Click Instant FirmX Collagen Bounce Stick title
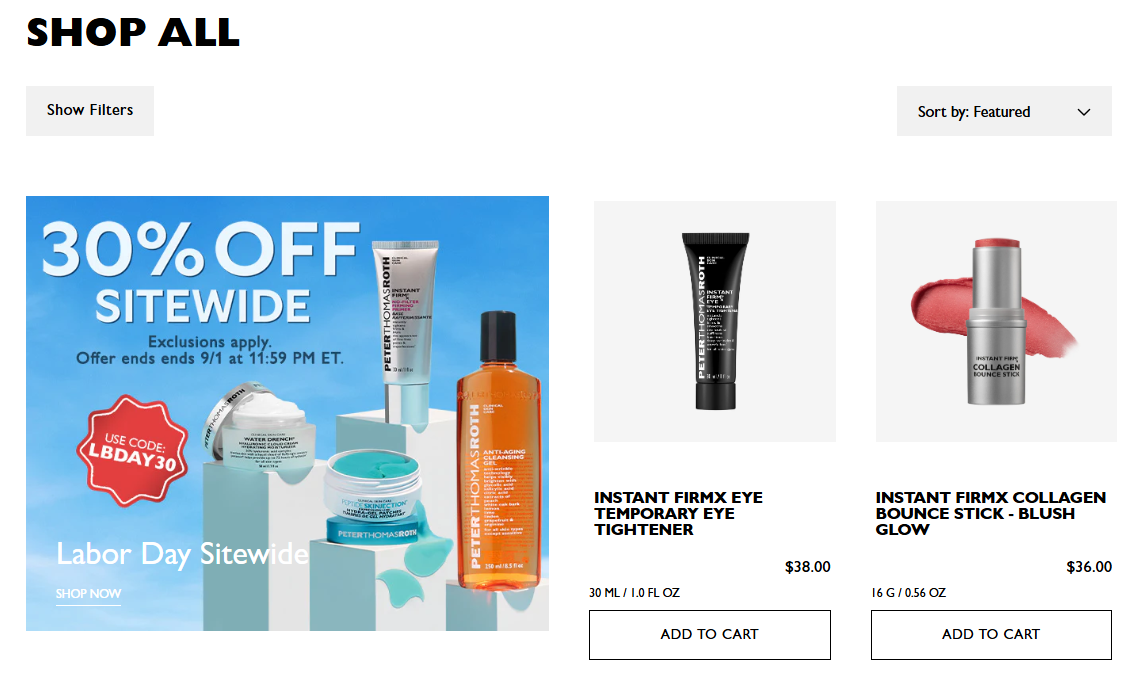1134x676 pixels. click(x=990, y=513)
